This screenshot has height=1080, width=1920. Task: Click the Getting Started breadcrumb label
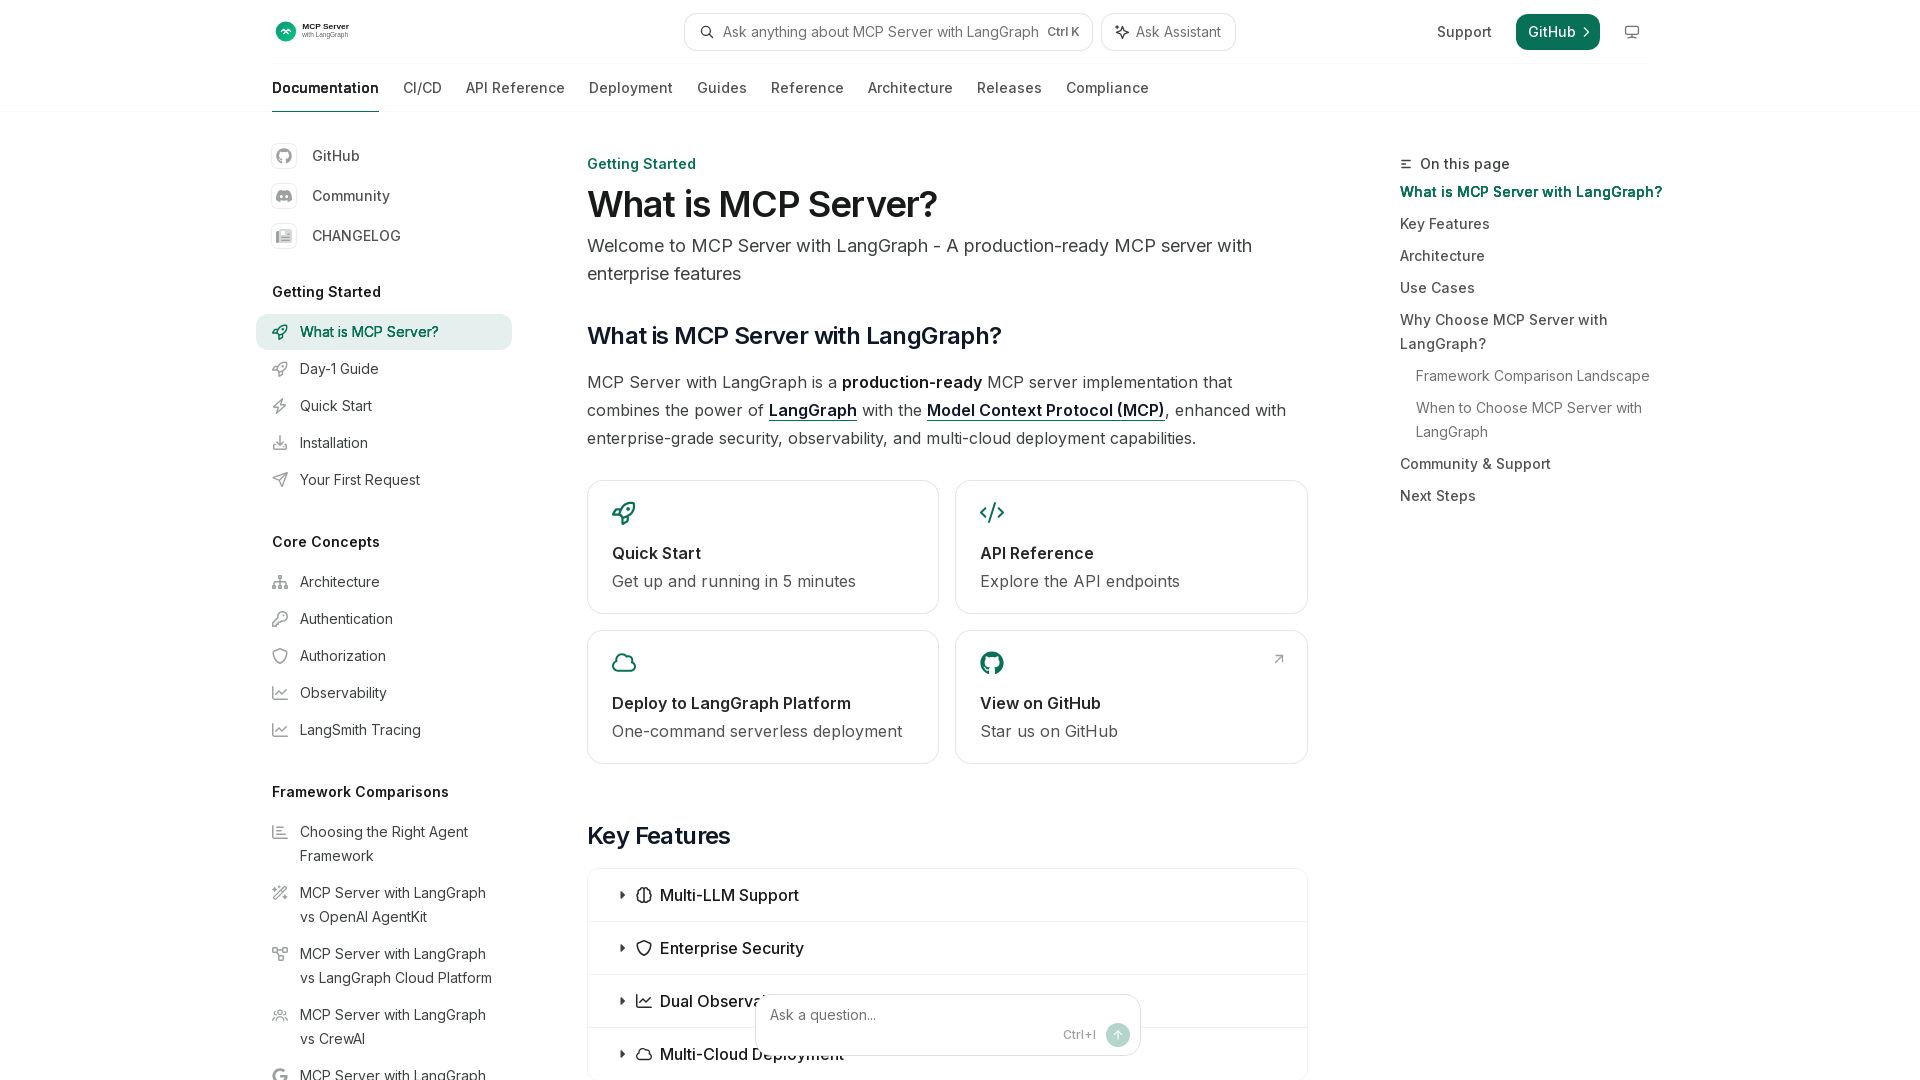641,164
